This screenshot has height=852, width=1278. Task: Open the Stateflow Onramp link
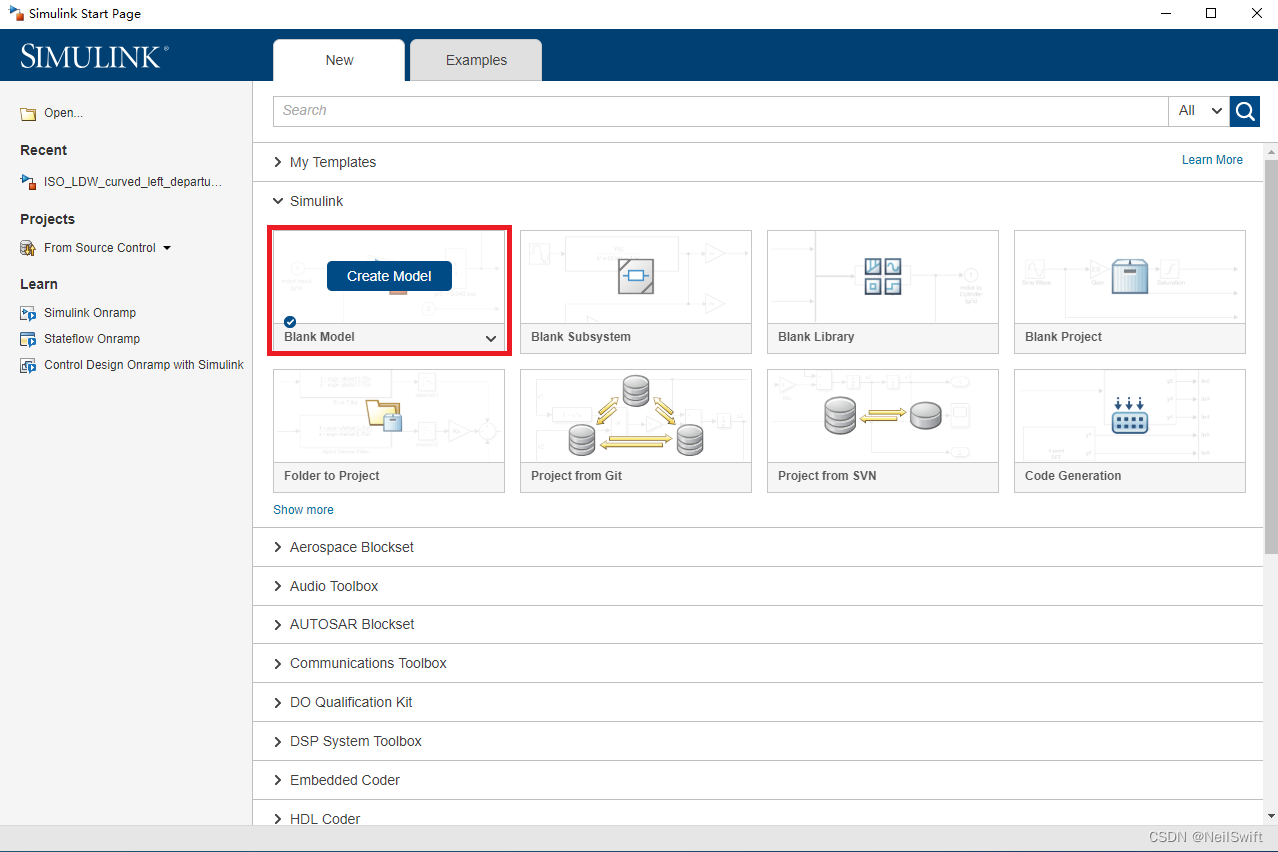(x=92, y=339)
